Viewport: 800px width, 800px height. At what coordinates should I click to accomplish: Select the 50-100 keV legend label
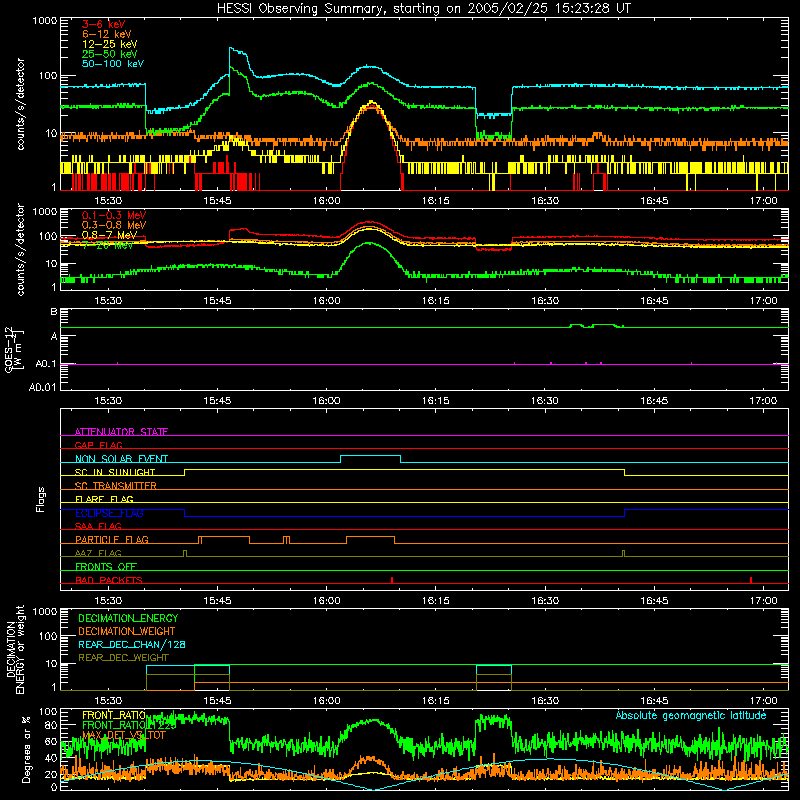pyautogui.click(x=112, y=64)
